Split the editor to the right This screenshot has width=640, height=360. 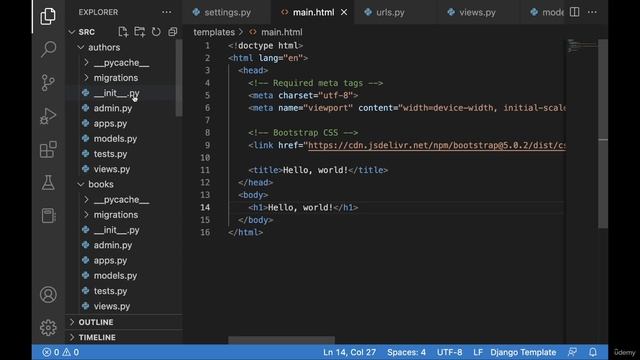574,12
